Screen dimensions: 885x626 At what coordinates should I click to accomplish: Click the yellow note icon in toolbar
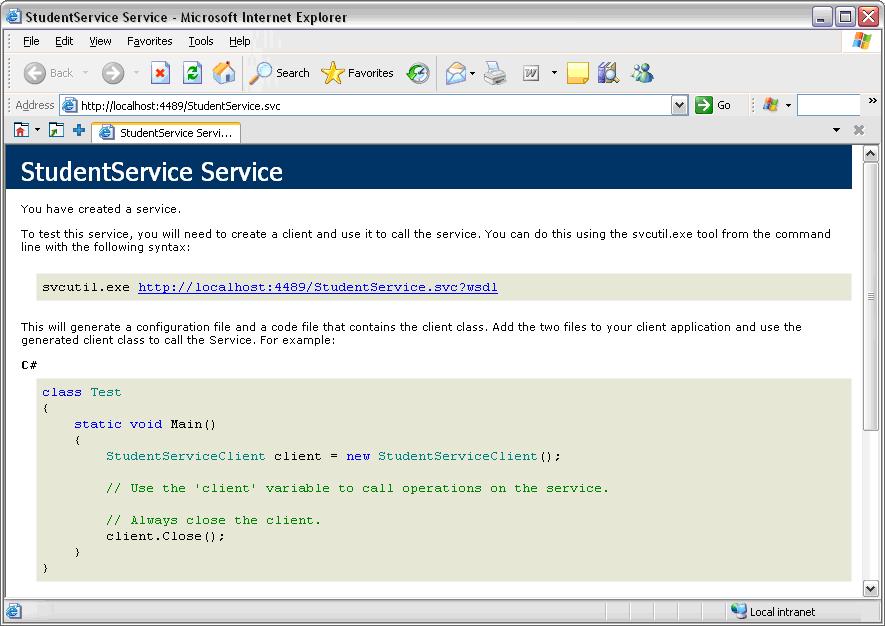coord(577,73)
